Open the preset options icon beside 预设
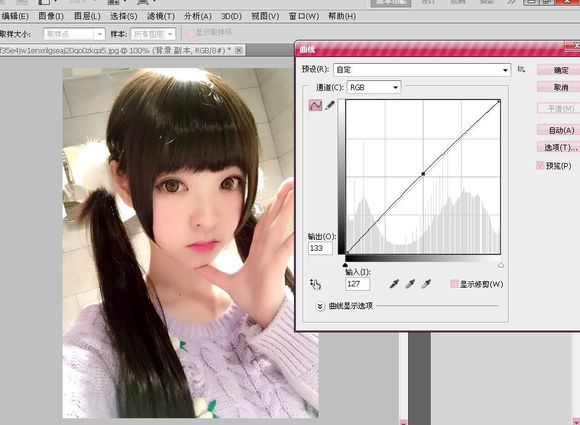 point(521,69)
